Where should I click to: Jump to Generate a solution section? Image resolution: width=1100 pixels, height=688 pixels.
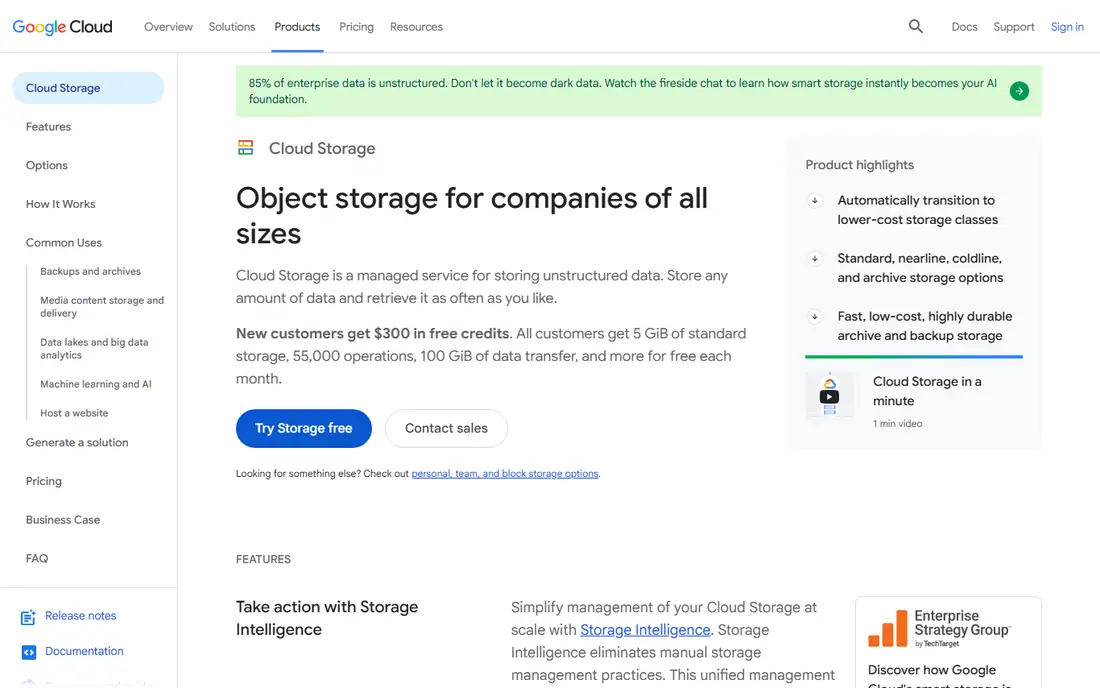coord(77,443)
